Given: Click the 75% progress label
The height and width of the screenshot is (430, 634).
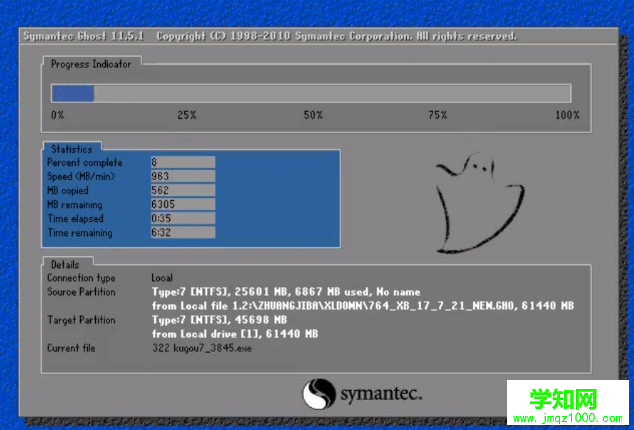Looking at the screenshot, I should coord(437,115).
